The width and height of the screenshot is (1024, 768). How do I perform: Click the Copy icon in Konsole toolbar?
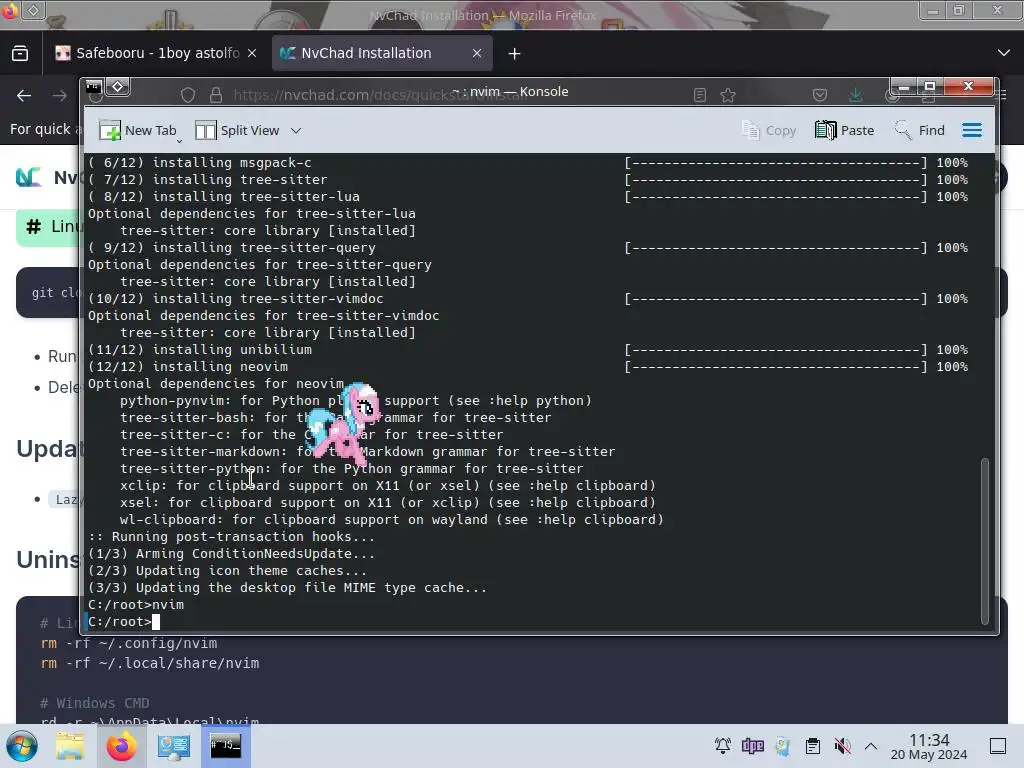[x=769, y=131]
